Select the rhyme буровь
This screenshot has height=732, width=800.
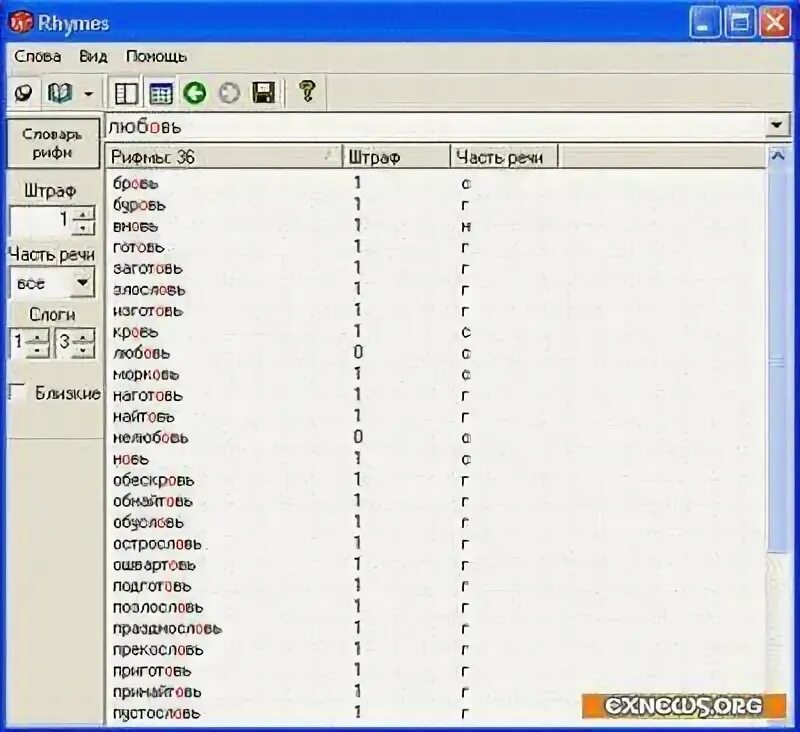click(139, 205)
